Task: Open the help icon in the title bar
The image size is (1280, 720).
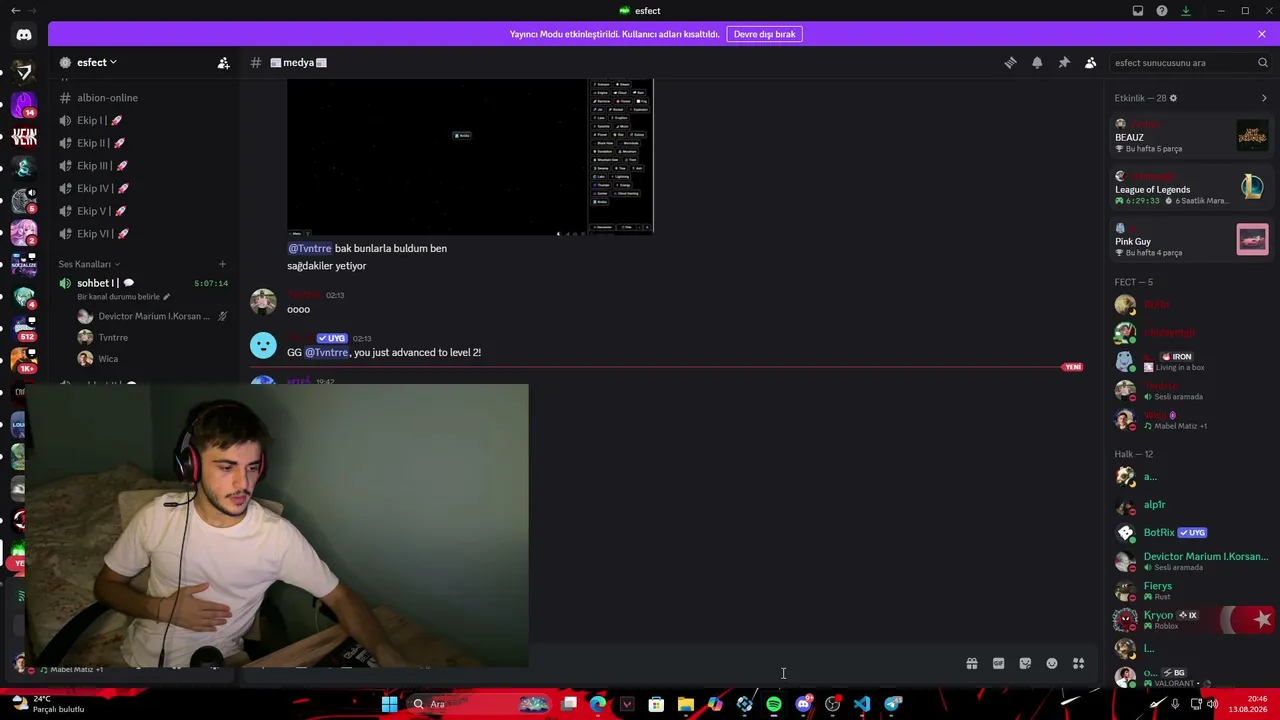Action: pos(1162,11)
